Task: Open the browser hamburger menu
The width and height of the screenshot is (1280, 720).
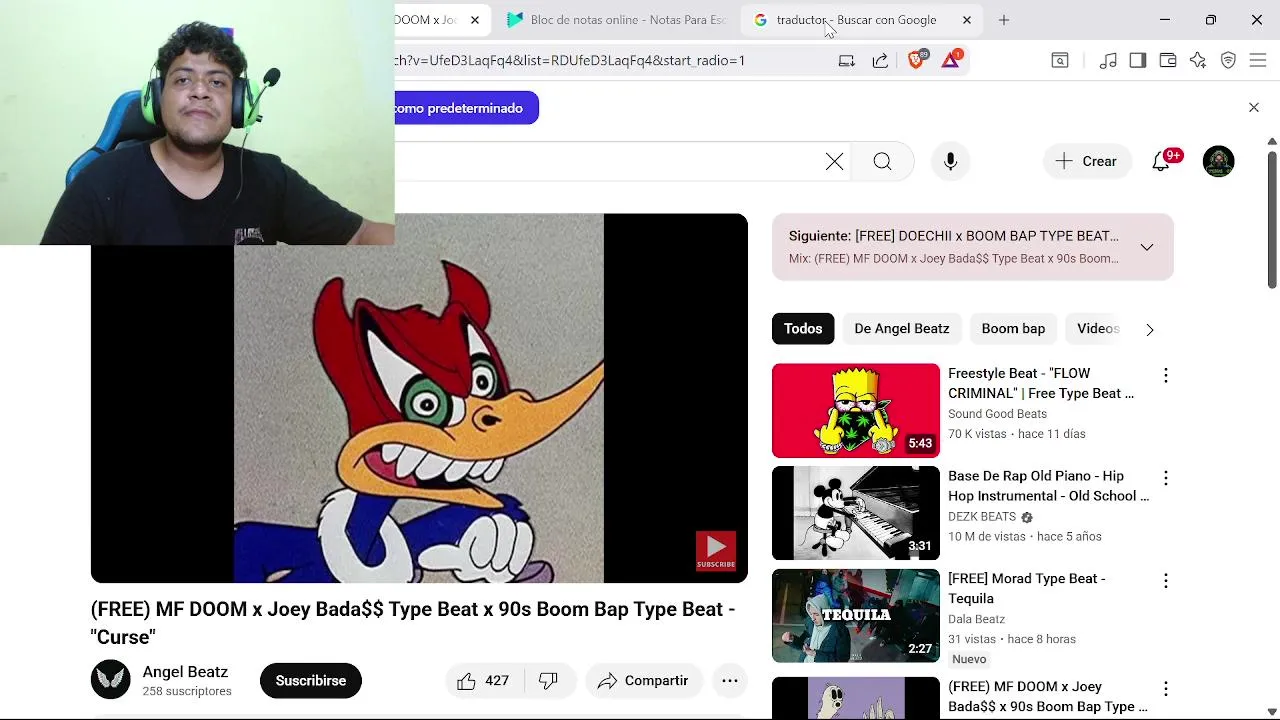Action: click(1258, 60)
